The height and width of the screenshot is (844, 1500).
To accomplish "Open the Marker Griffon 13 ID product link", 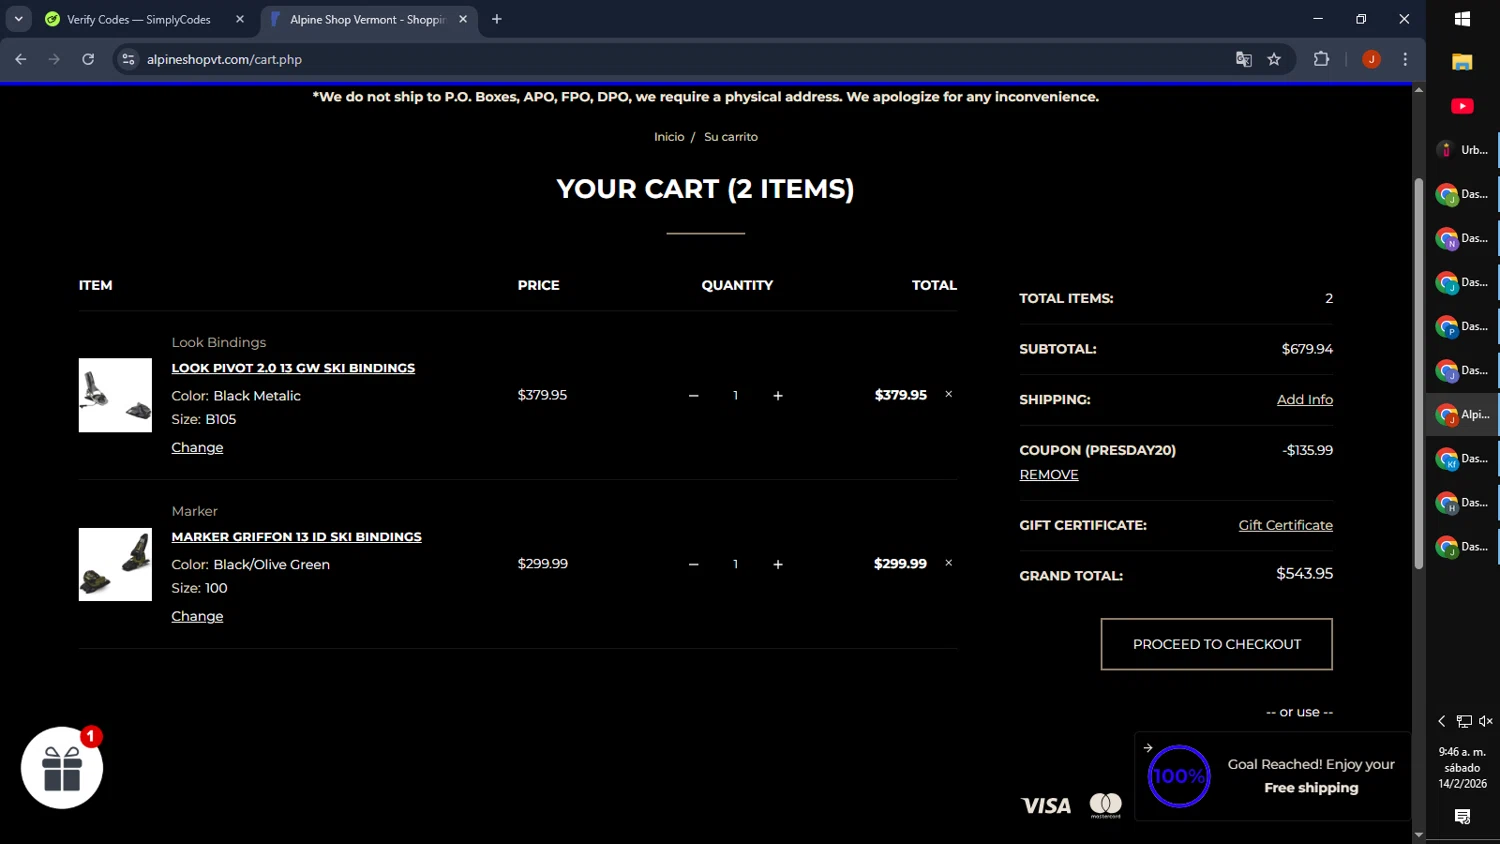I will pyautogui.click(x=296, y=537).
